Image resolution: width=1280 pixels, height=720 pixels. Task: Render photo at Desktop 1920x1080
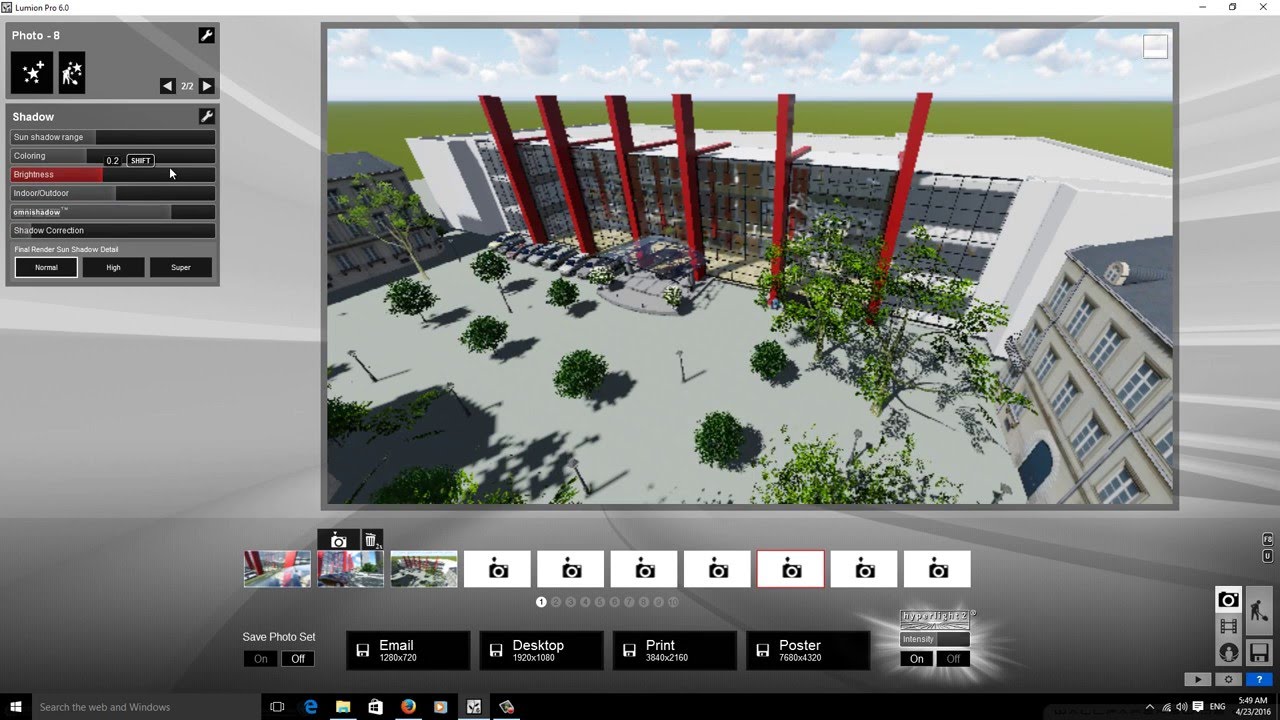541,650
